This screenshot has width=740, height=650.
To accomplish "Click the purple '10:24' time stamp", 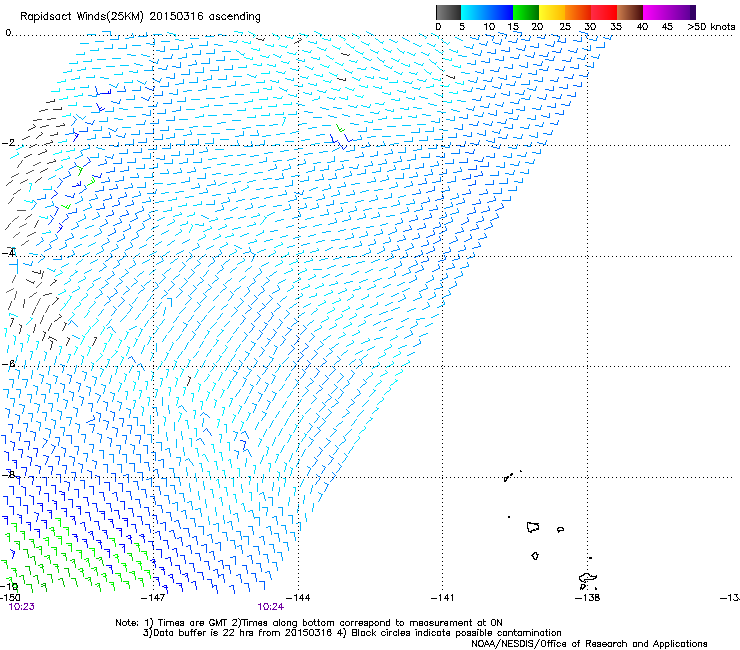I will 270,607.
